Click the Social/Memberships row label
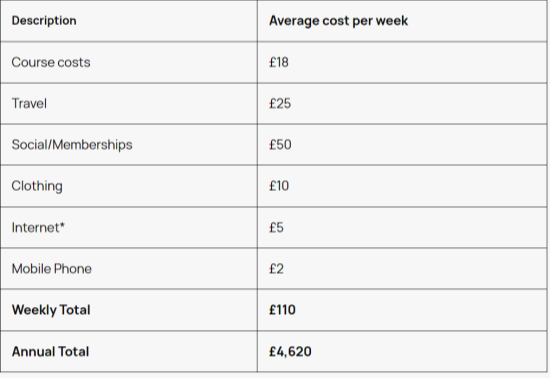550x378 pixels. point(72,145)
